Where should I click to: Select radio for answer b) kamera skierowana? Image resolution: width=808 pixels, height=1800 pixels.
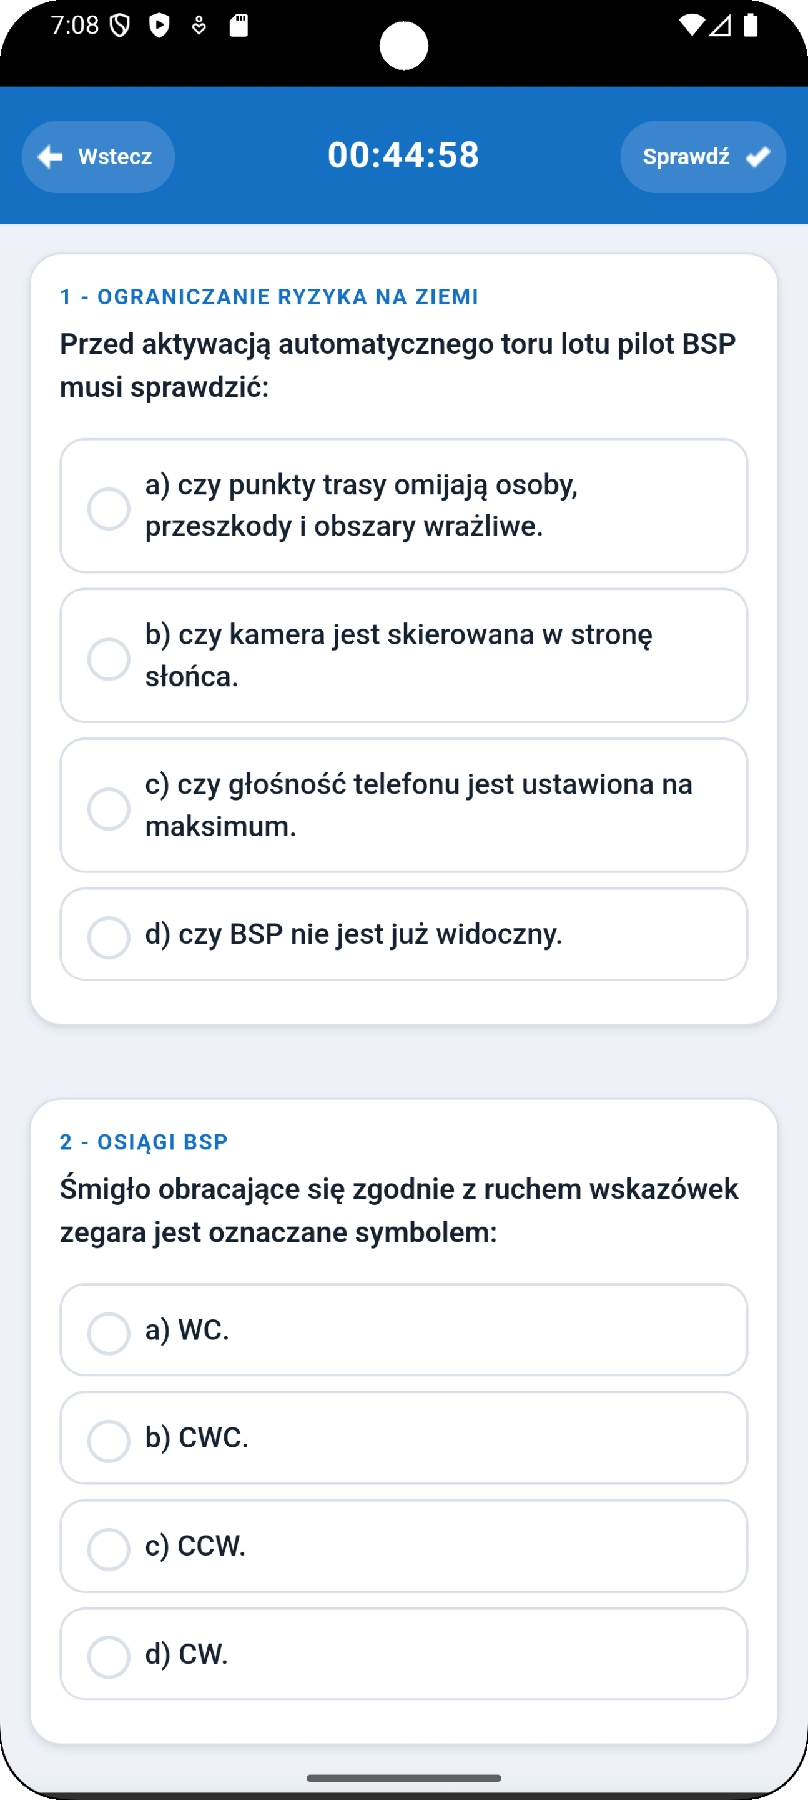(x=109, y=658)
